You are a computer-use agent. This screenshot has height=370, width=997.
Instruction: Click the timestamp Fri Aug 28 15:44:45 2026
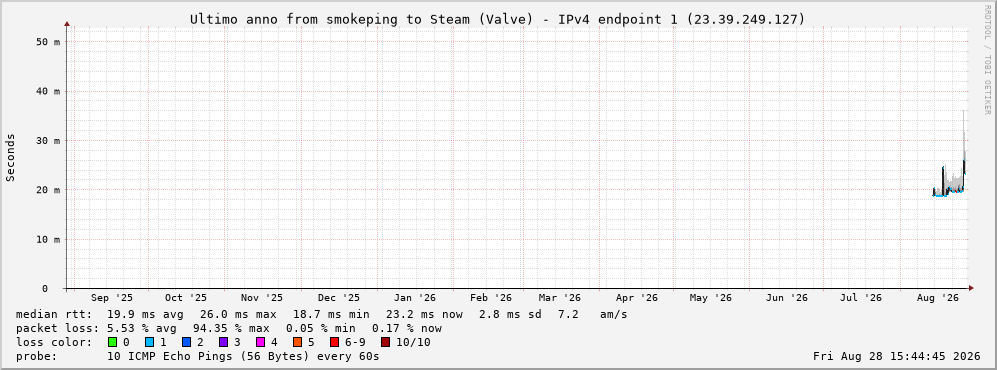tap(897, 357)
